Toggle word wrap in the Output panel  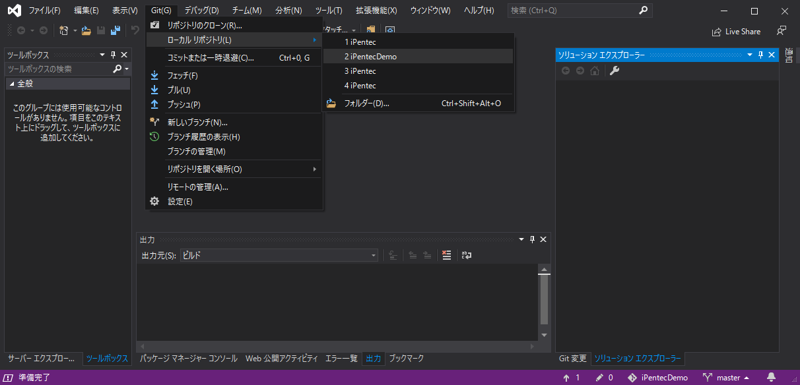click(466, 255)
